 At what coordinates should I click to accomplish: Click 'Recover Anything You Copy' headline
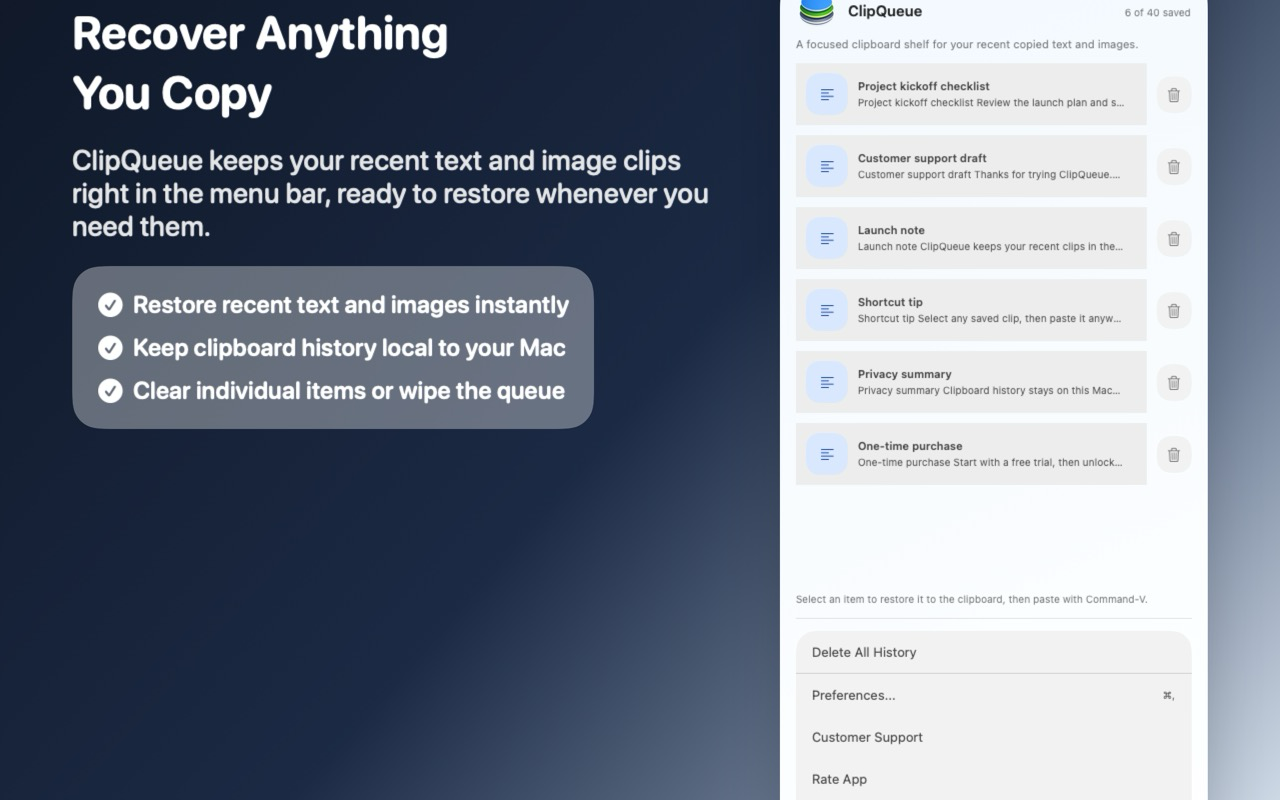tap(260, 63)
